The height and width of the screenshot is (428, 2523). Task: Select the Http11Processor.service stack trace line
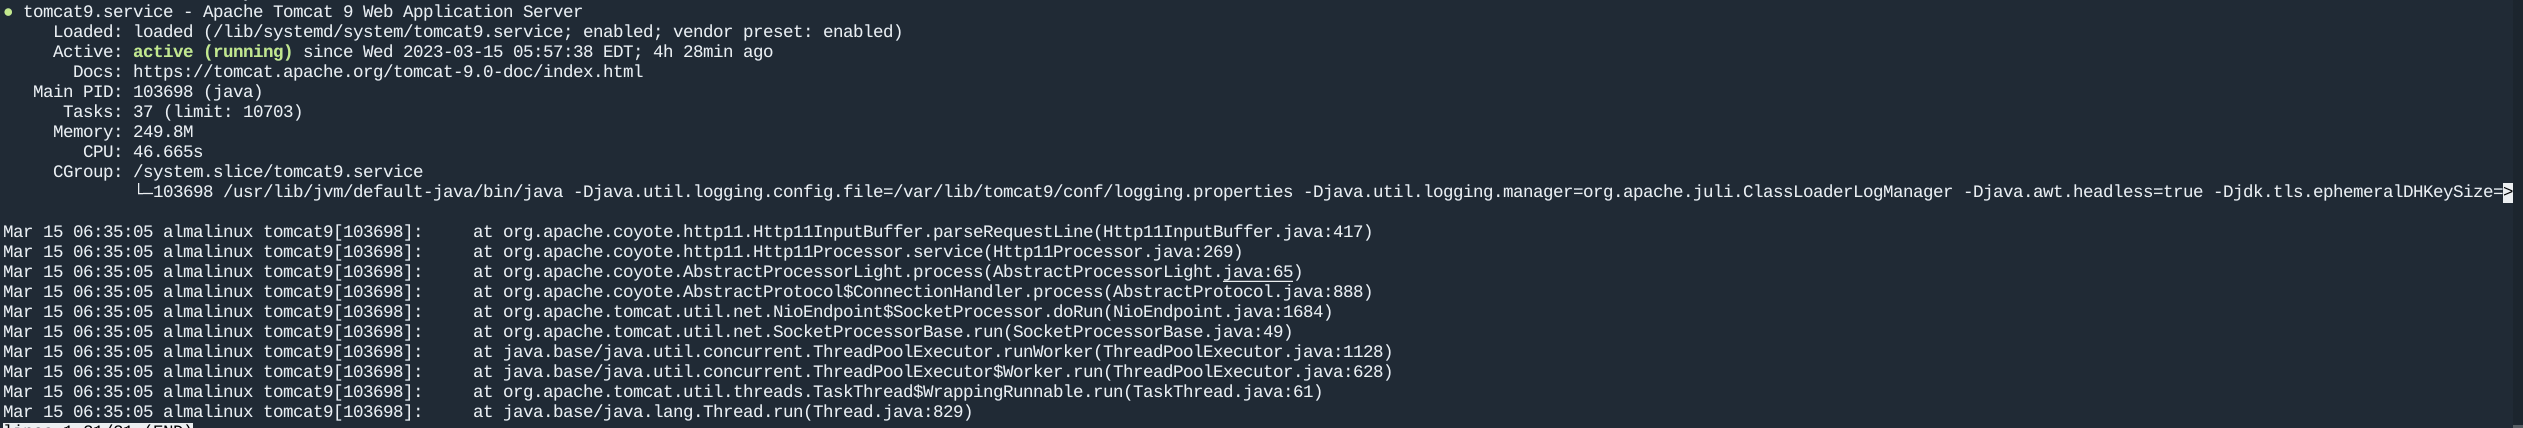point(857,252)
